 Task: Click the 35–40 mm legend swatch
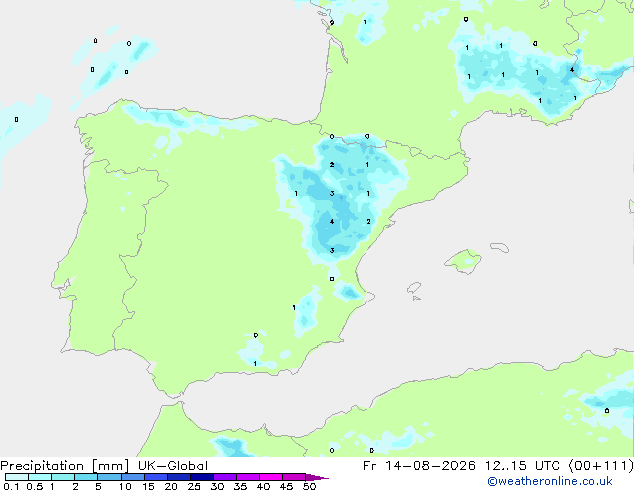[248, 477]
